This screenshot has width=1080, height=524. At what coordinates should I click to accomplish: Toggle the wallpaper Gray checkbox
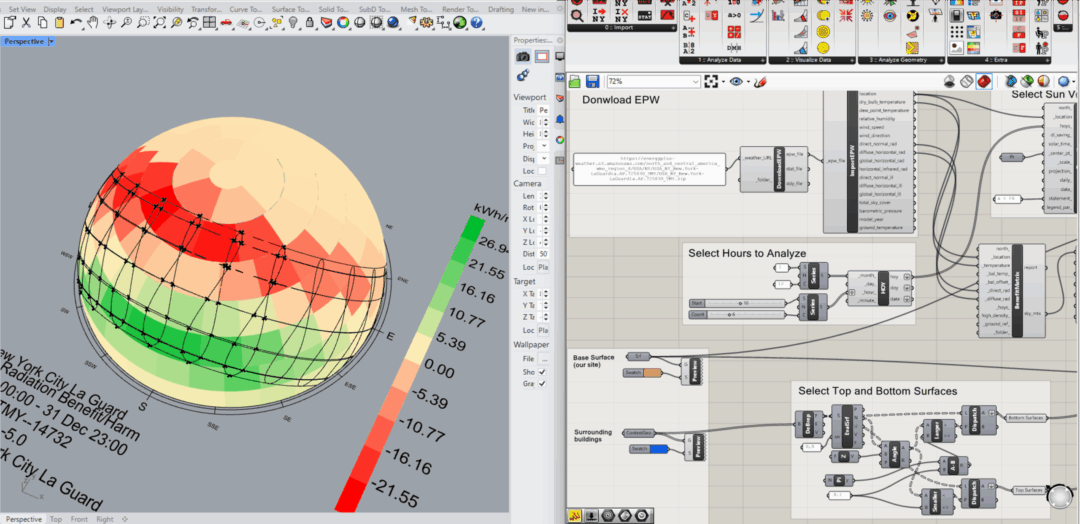(x=542, y=384)
